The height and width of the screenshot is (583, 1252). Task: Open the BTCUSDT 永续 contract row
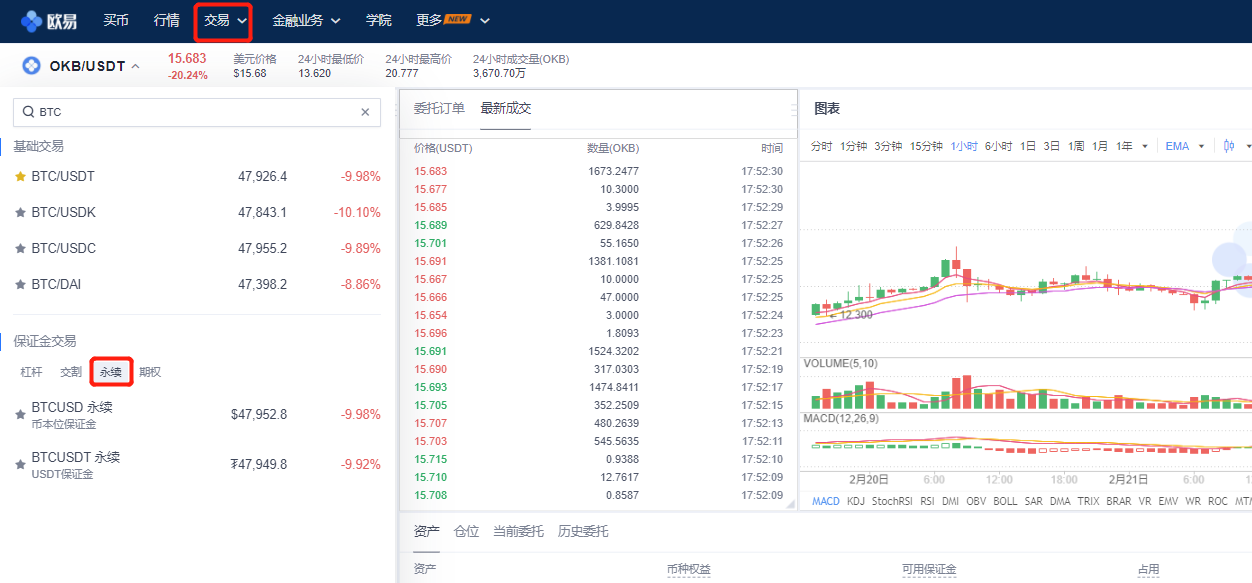tap(197, 465)
